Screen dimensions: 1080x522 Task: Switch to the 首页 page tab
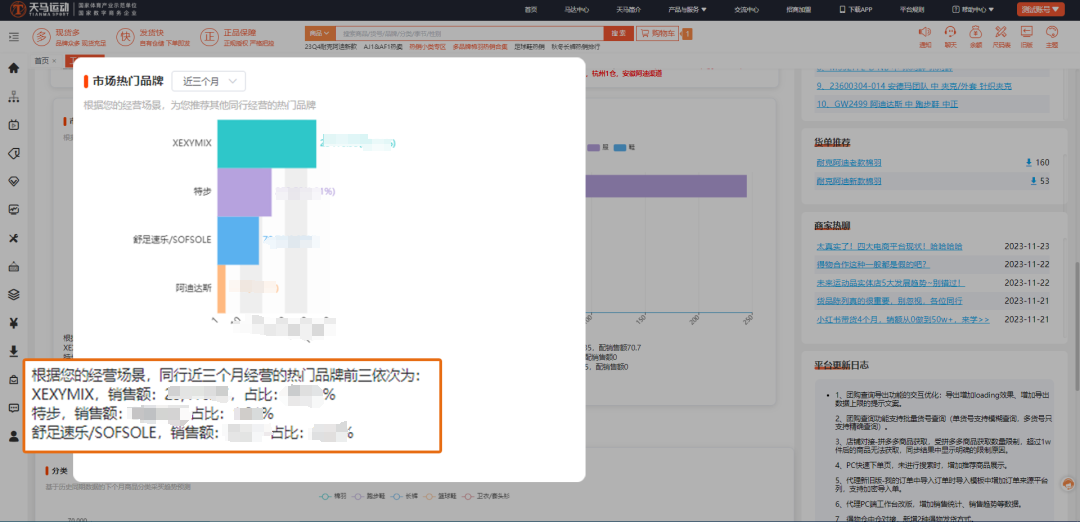click(41, 61)
